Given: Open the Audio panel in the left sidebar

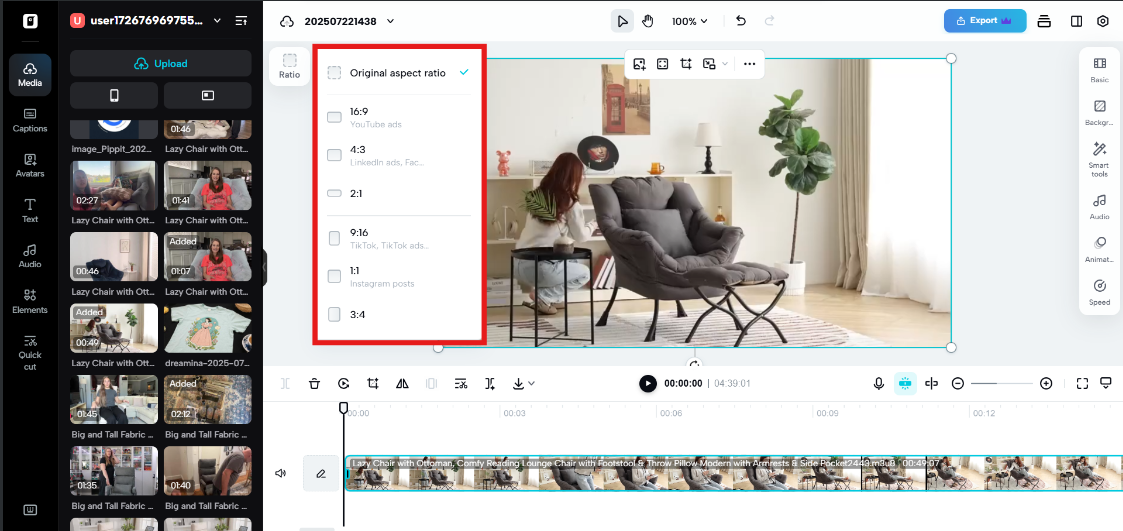Looking at the screenshot, I should (30, 256).
